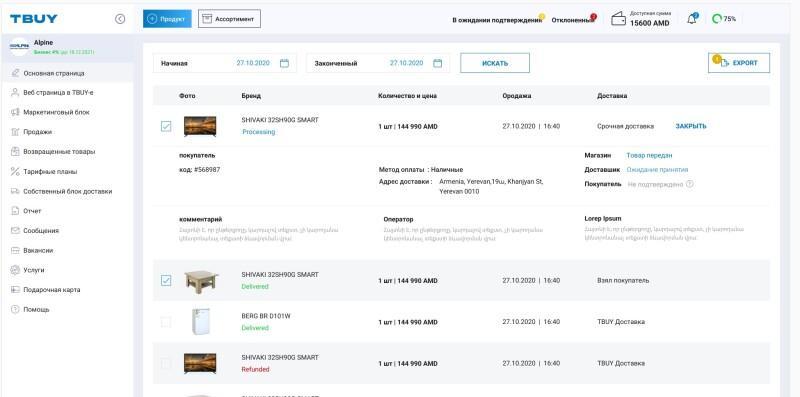Viewport: 800px width, 397px height.
Task: Uncheck the Processing SHIVAKI order checkbox
Action: 166,126
